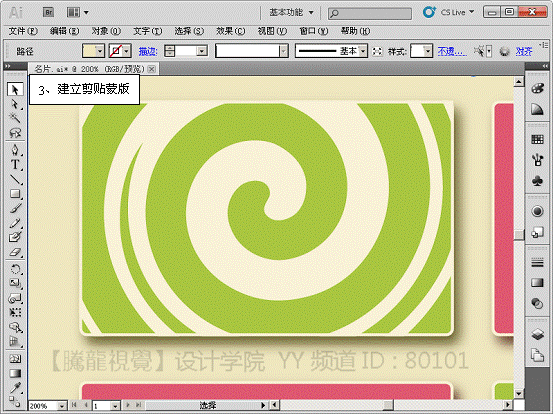Open the stroke weight dropdown
The width and height of the screenshot is (553, 414).
202,51
